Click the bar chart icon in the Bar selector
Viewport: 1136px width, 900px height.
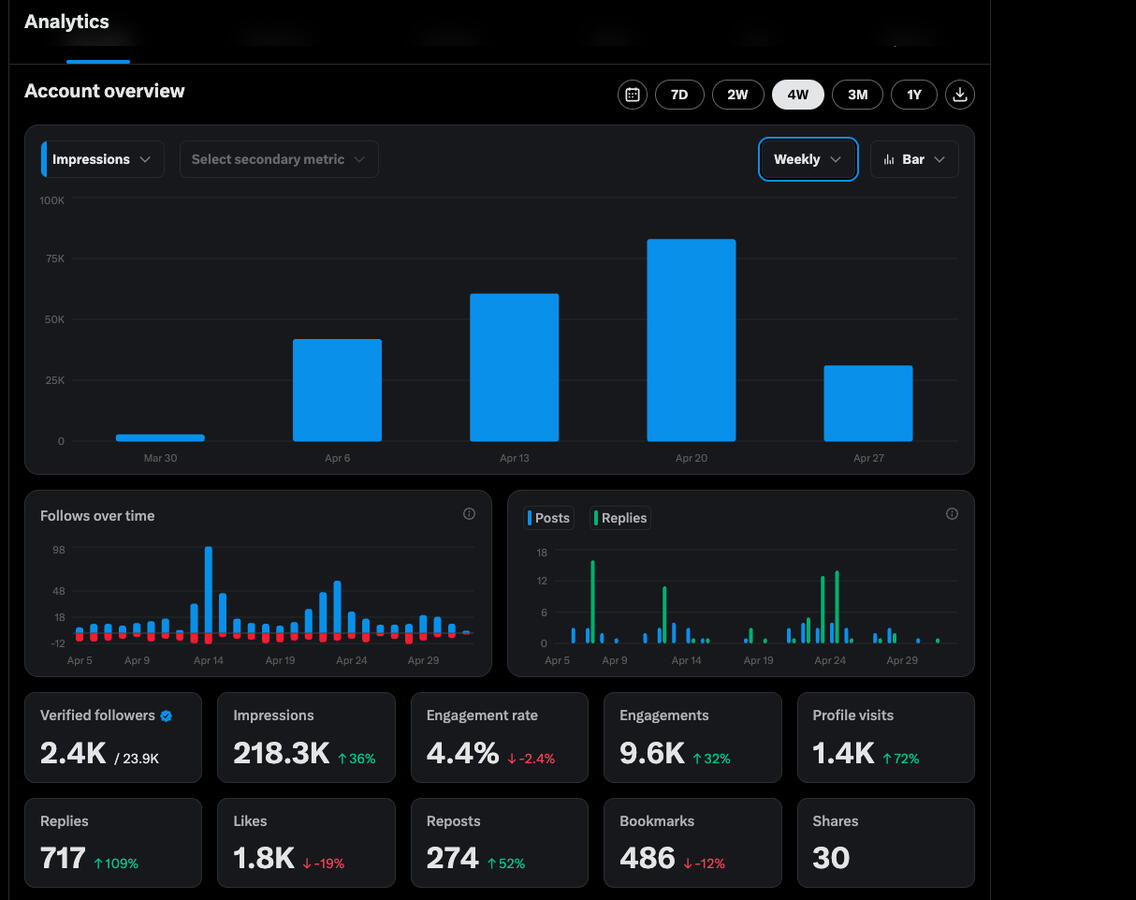click(x=889, y=158)
